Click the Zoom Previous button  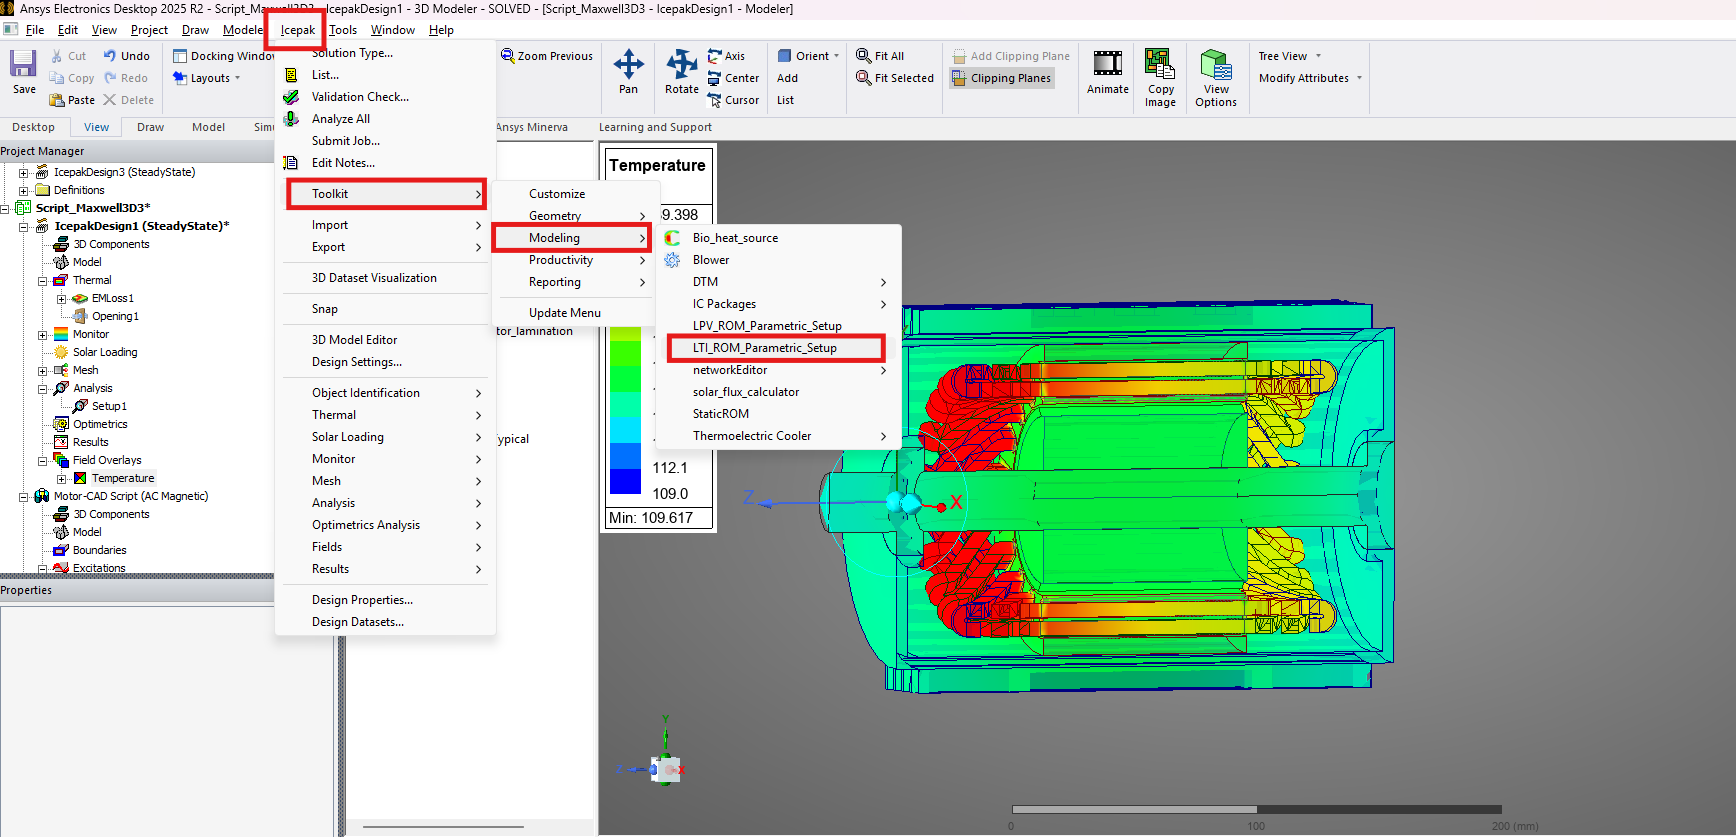click(547, 56)
